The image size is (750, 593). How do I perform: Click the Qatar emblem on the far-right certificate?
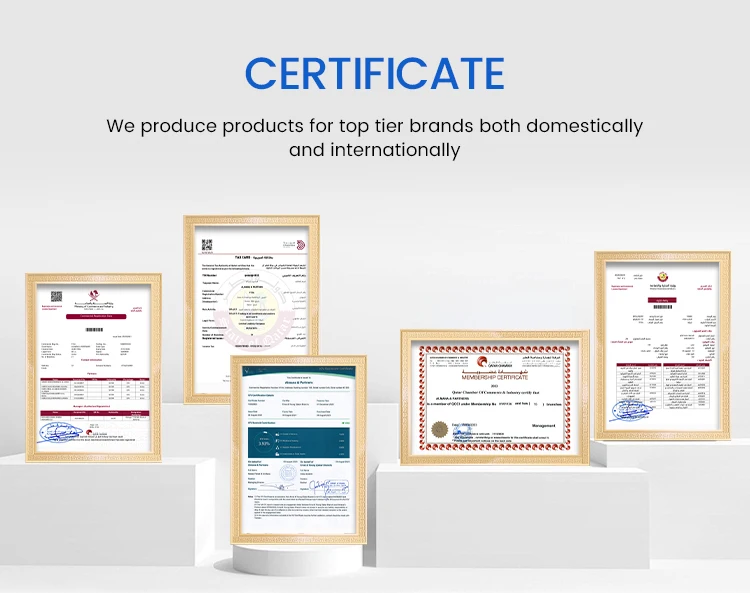(663, 277)
